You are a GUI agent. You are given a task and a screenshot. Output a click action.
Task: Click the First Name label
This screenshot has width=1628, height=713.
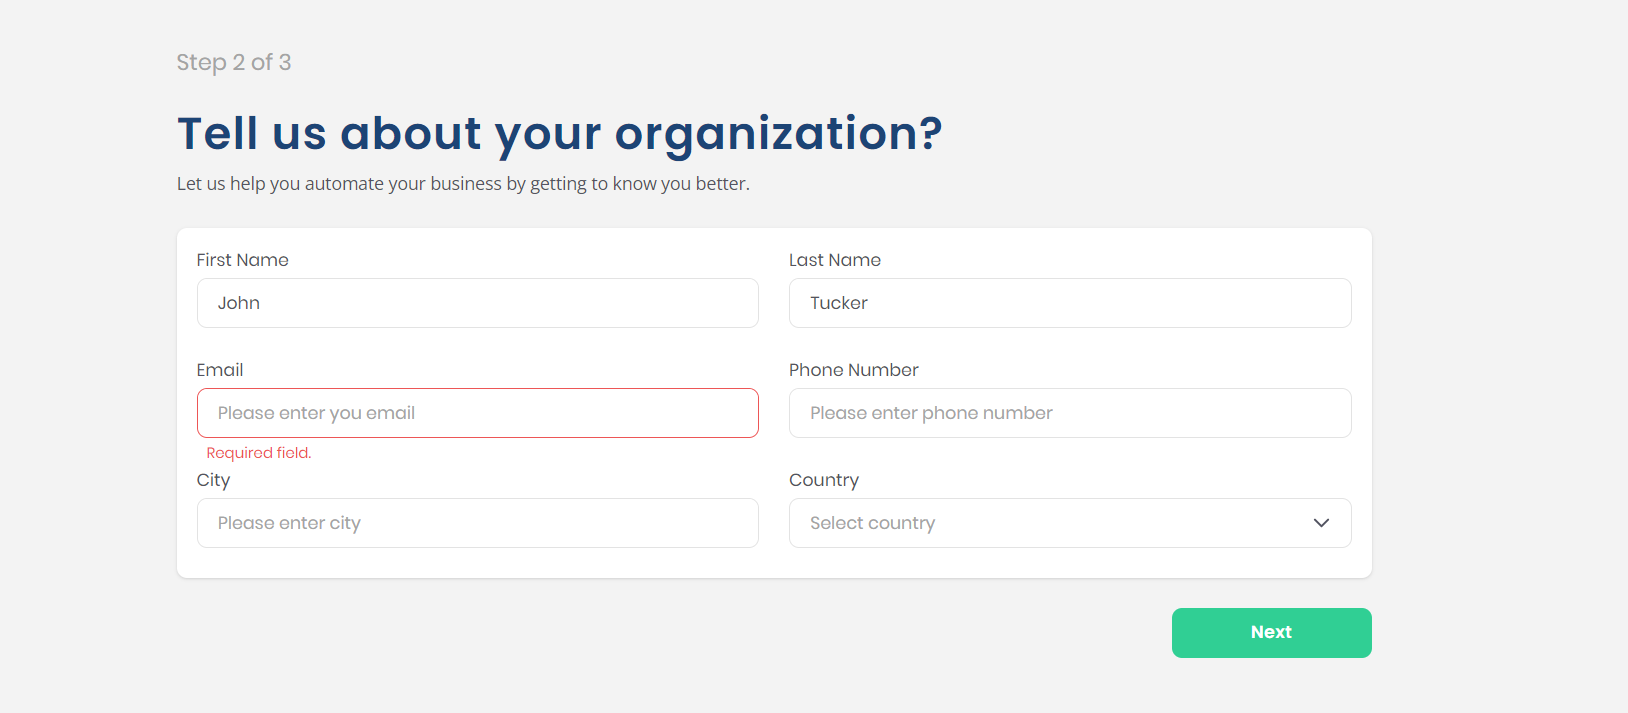tap(242, 260)
